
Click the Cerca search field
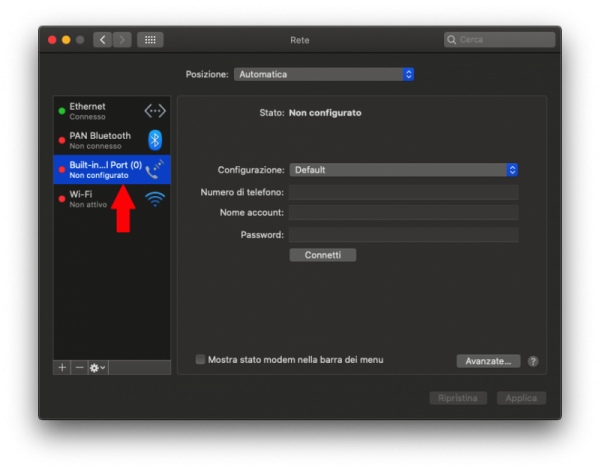click(499, 40)
